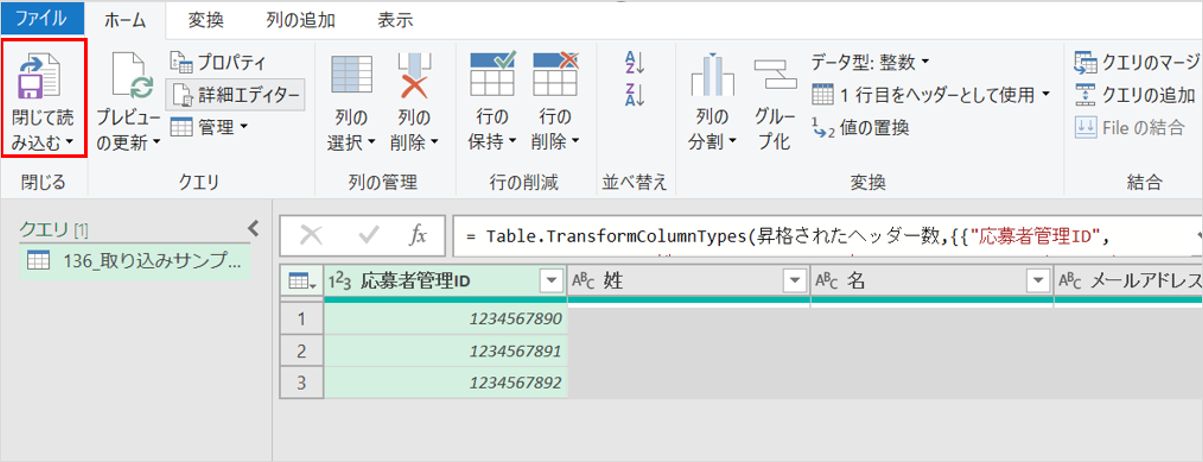Click inside the formula bar text

tap(825, 236)
